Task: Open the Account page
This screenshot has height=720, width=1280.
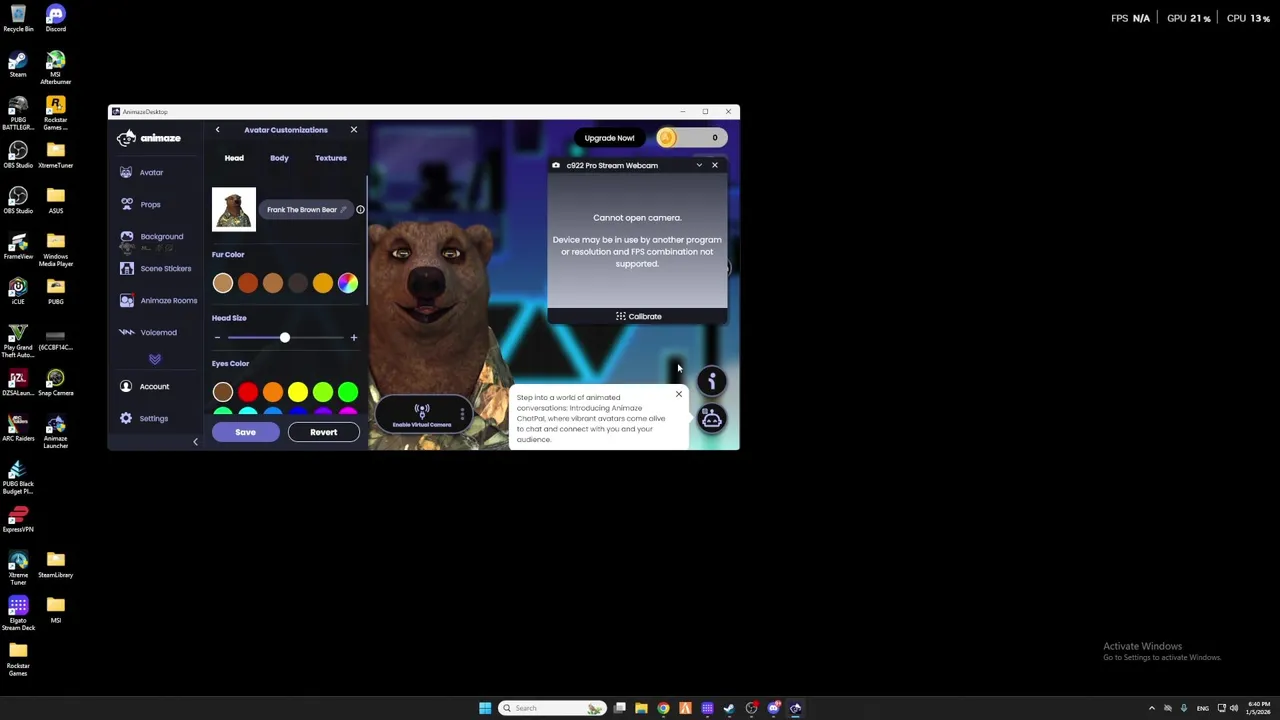Action: click(144, 386)
